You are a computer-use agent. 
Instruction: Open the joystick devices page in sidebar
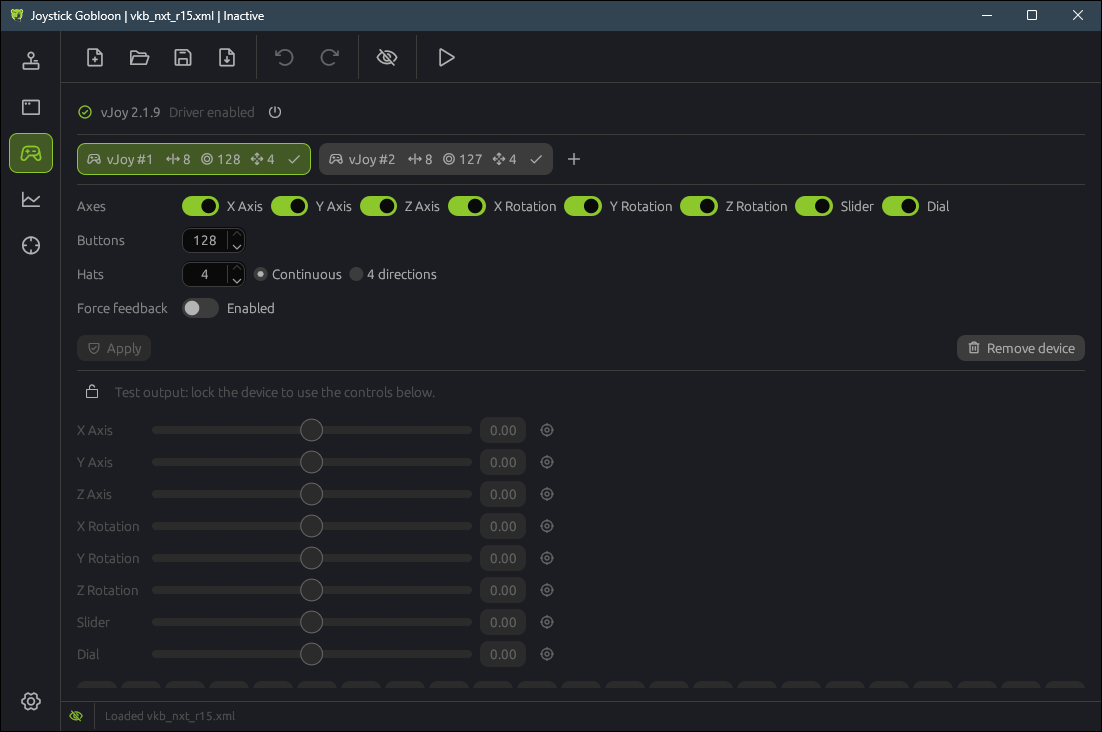tap(31, 61)
